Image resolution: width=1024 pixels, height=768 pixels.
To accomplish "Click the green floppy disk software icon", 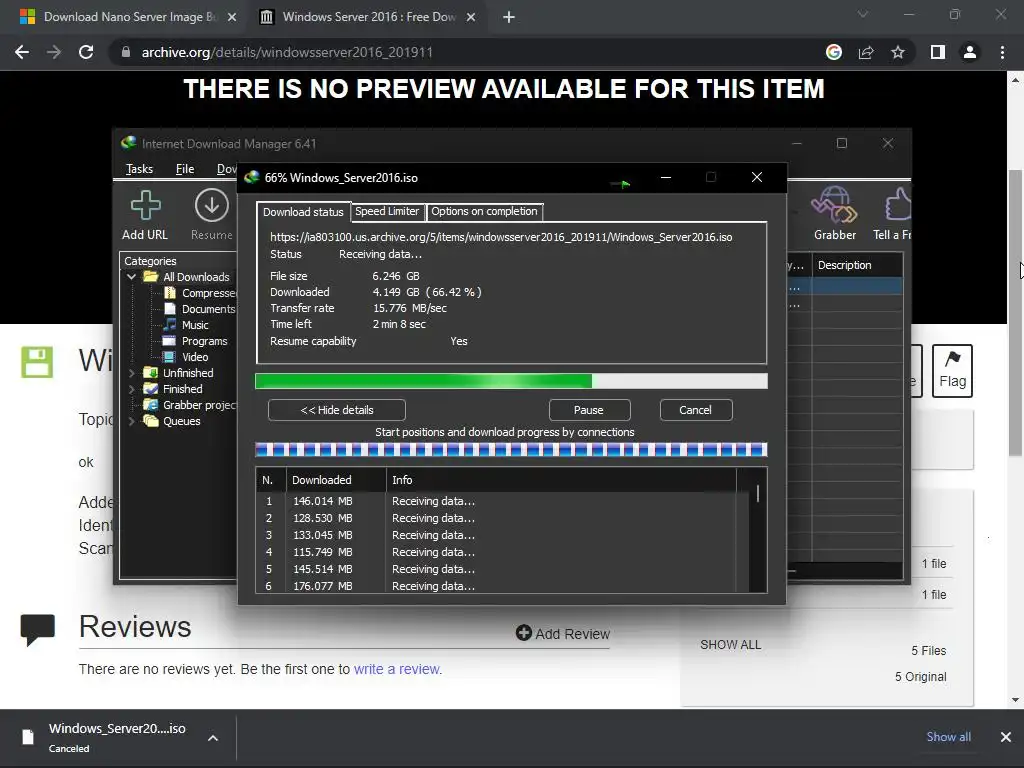I will pyautogui.click(x=37, y=362).
